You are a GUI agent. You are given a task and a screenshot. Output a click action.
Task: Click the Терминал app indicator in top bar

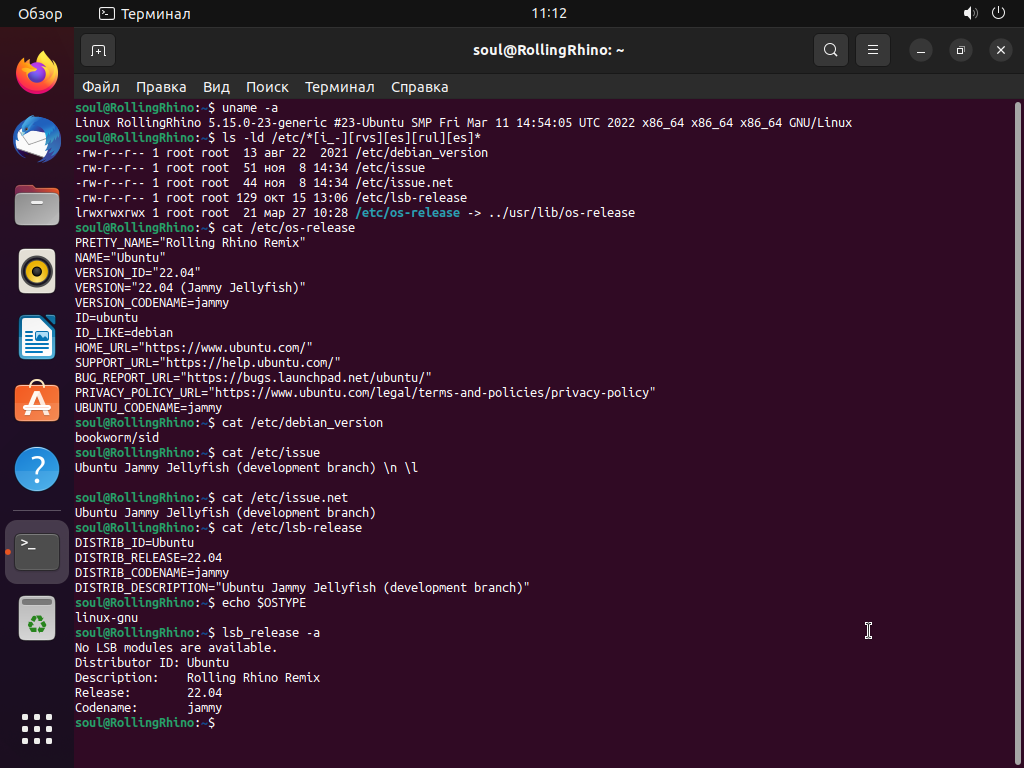(145, 14)
